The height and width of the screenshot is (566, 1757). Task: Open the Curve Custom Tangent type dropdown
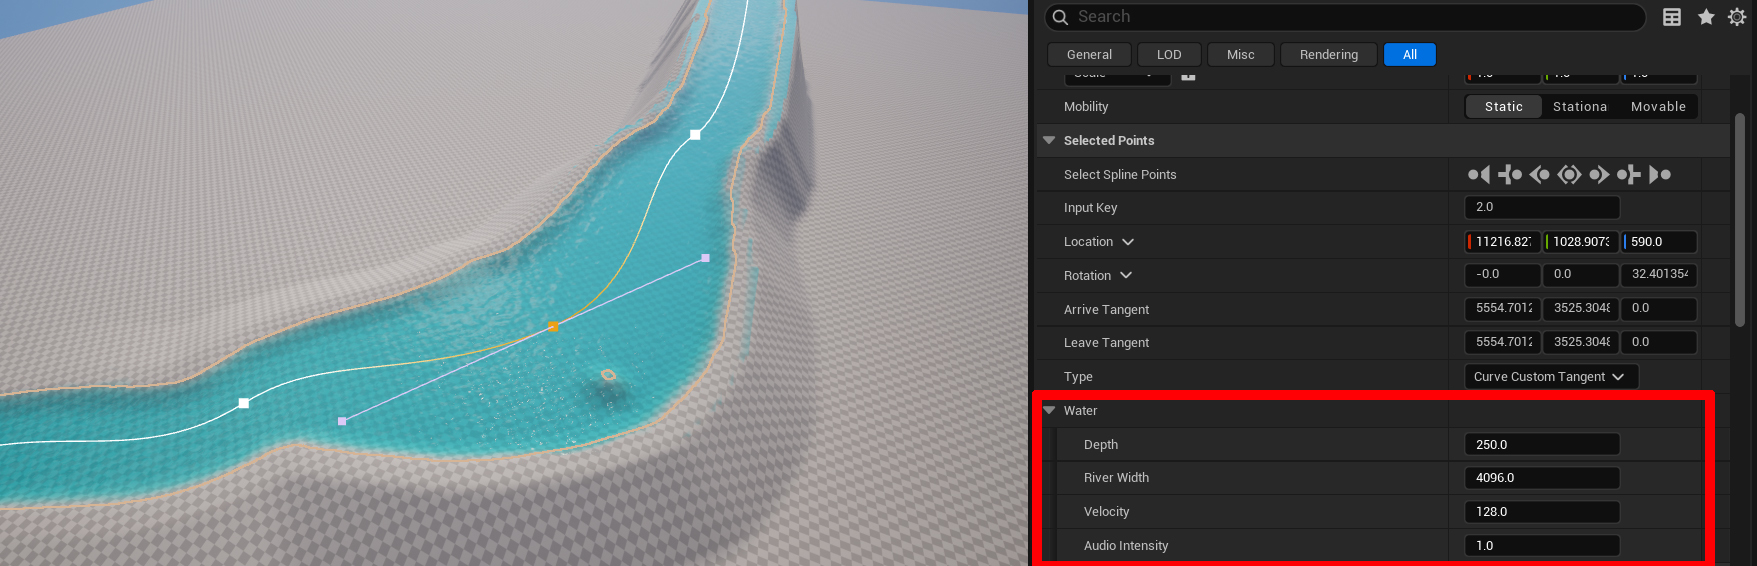click(x=1550, y=377)
